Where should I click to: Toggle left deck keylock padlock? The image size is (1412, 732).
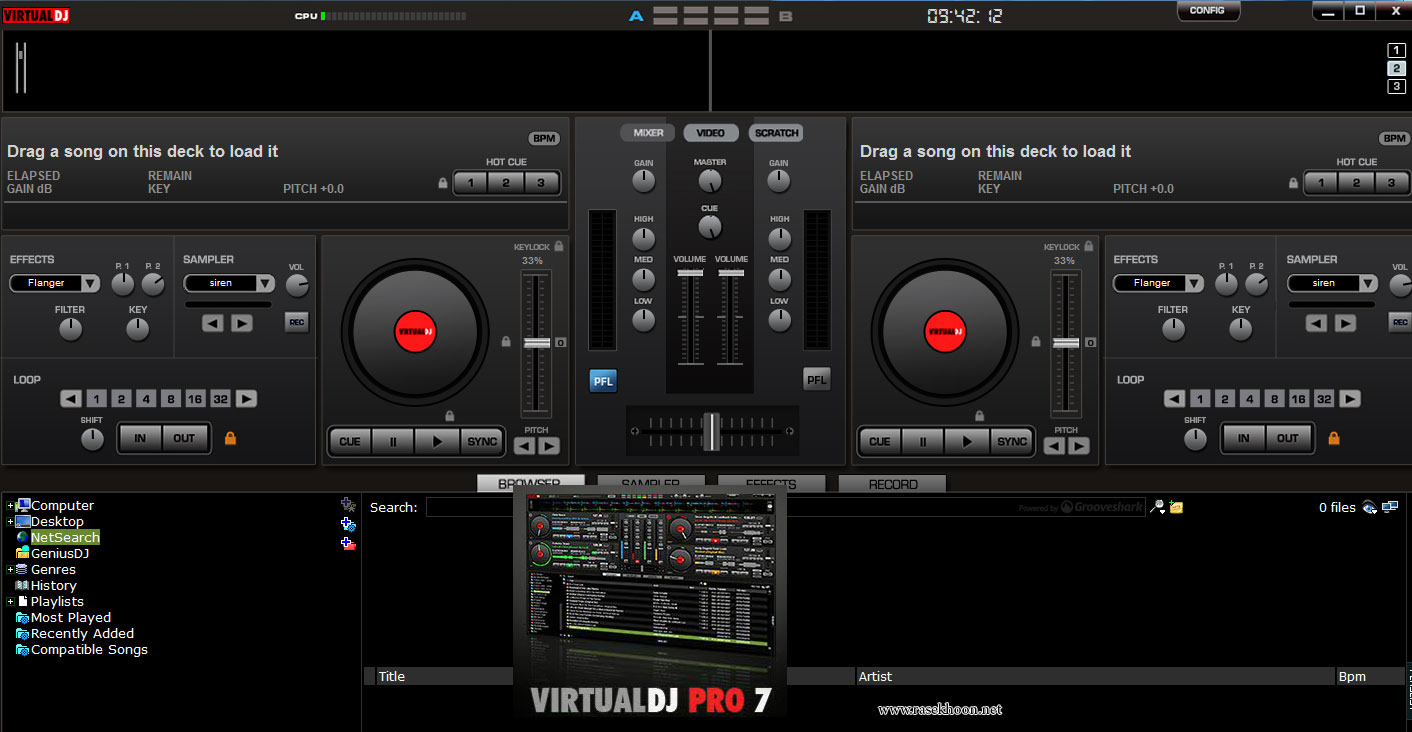coord(559,246)
